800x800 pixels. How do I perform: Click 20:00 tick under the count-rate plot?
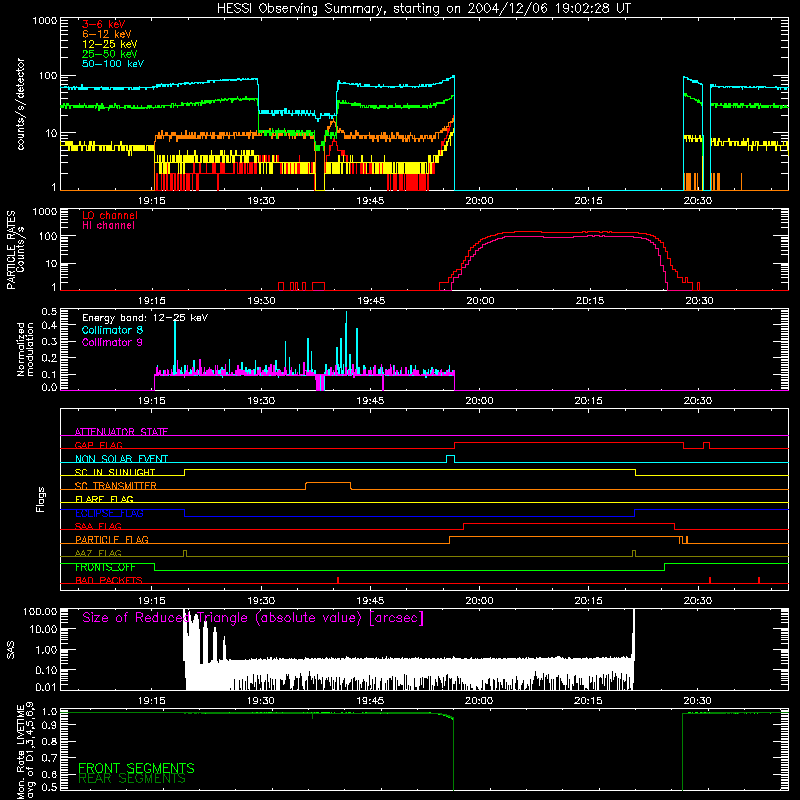point(480,201)
